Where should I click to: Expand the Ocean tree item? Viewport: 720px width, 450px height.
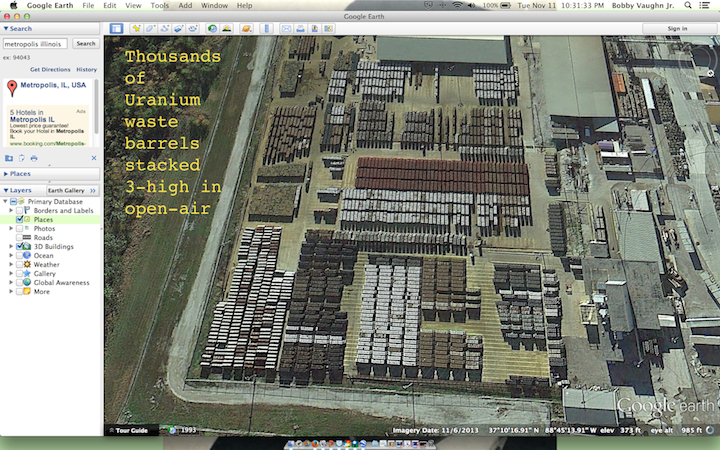[x=11, y=255]
